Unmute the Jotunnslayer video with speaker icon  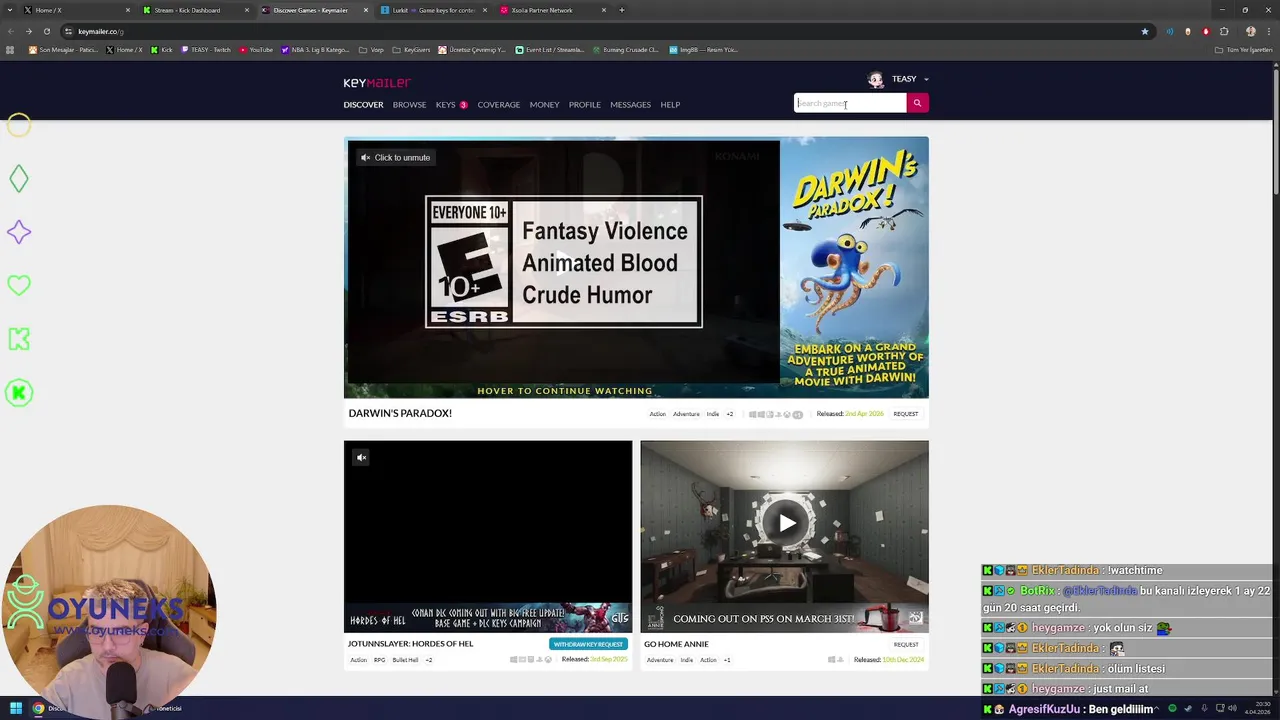click(x=362, y=457)
